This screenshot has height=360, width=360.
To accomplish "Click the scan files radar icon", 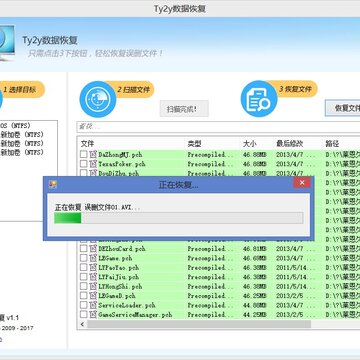I will [98, 99].
